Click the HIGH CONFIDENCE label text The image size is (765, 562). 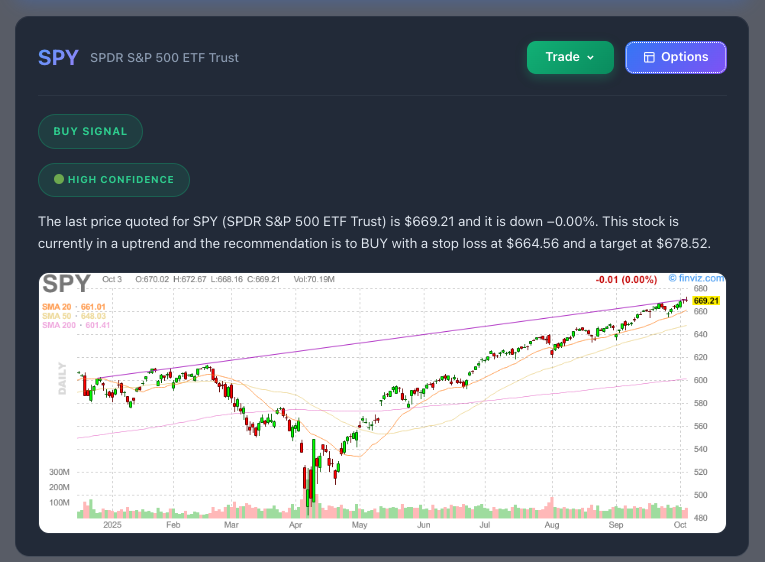pyautogui.click(x=121, y=180)
